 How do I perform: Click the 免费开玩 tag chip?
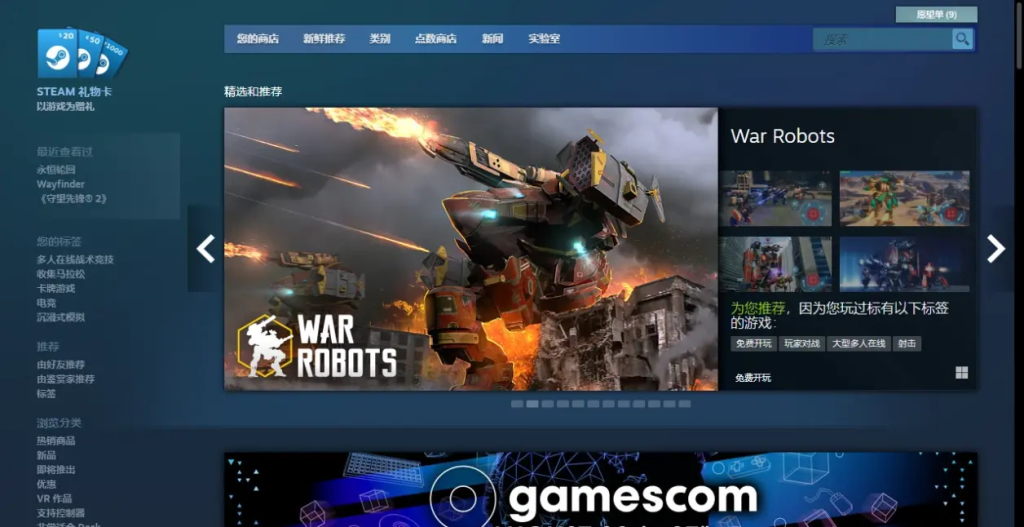click(x=753, y=343)
